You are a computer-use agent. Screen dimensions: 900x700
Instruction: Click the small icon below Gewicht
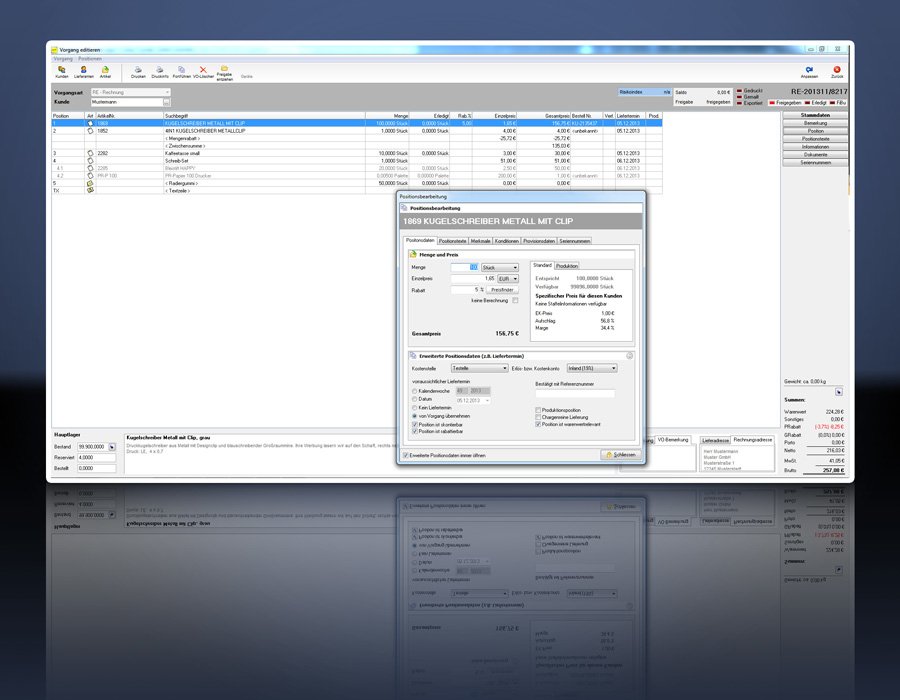coord(839,392)
